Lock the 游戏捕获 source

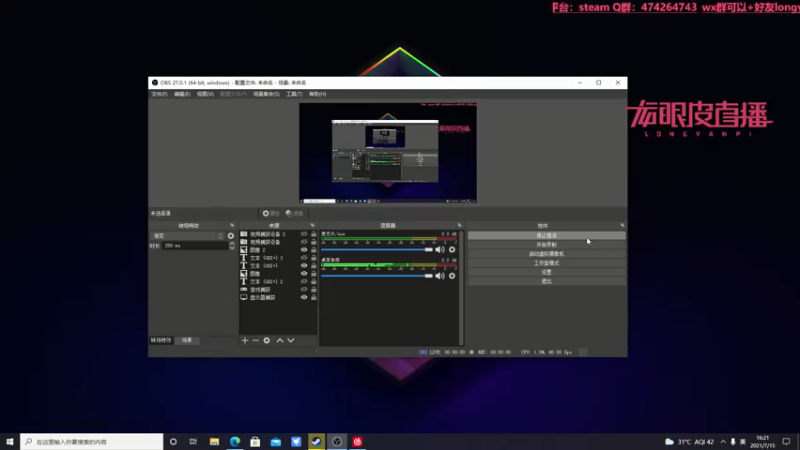point(314,289)
